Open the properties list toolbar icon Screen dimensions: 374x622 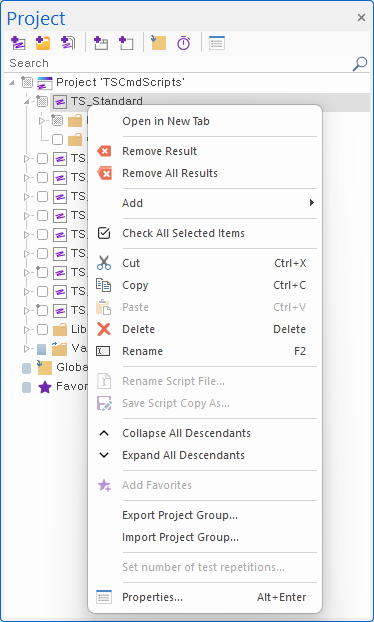click(x=217, y=43)
